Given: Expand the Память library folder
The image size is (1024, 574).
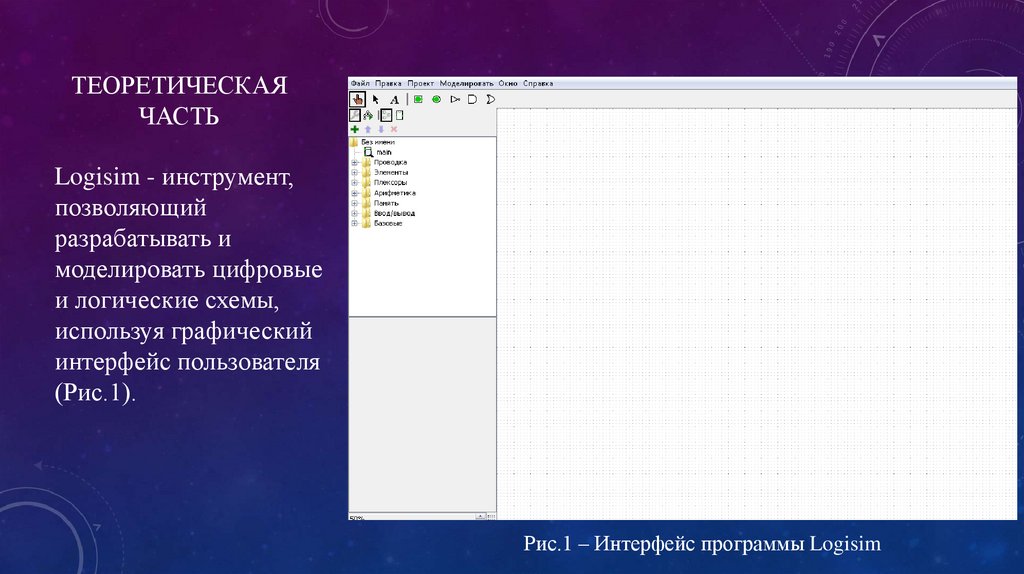Looking at the screenshot, I should pyautogui.click(x=354, y=203).
